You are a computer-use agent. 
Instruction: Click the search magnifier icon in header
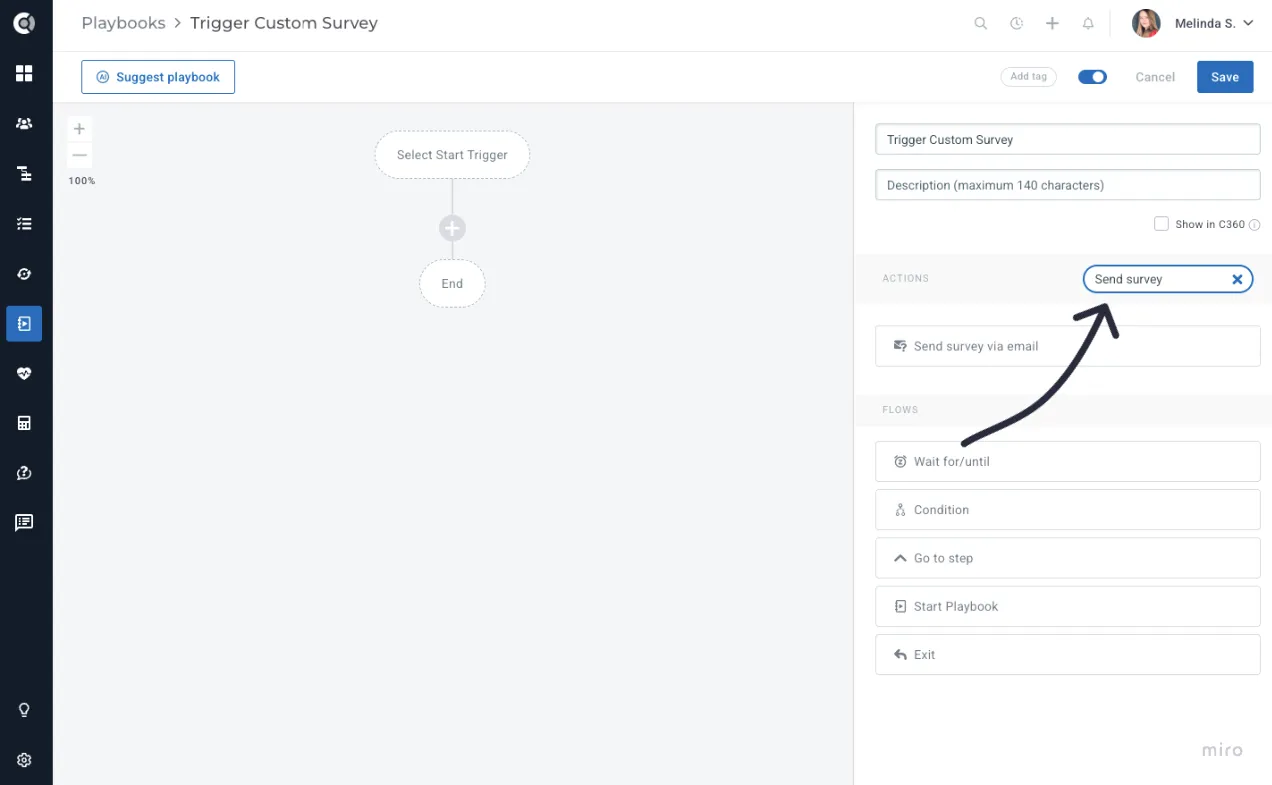click(x=981, y=23)
